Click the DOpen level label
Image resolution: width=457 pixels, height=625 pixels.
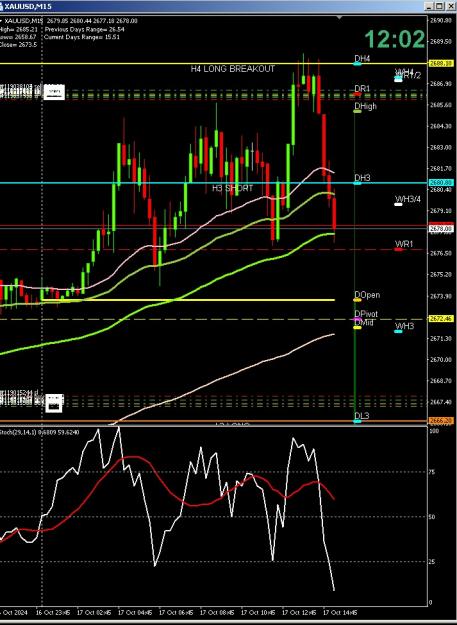point(367,295)
